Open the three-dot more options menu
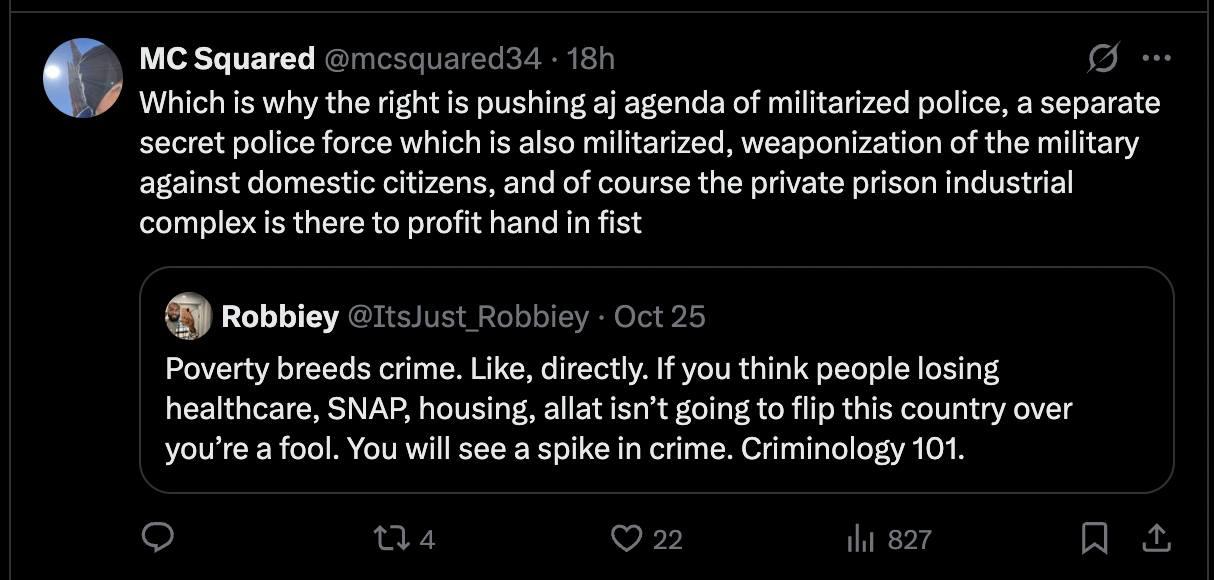Viewport: 1214px width, 580px height. click(1156, 59)
